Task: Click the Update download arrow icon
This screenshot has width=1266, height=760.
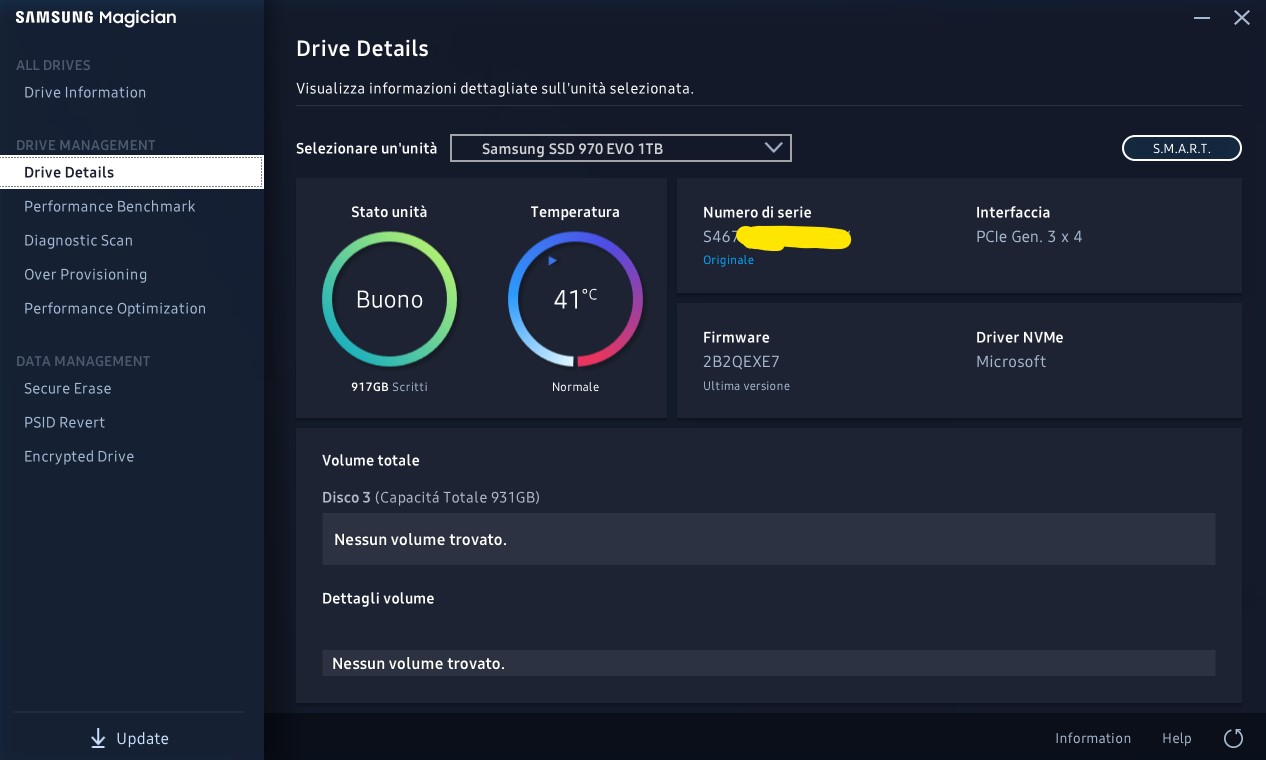Action: tap(98, 738)
